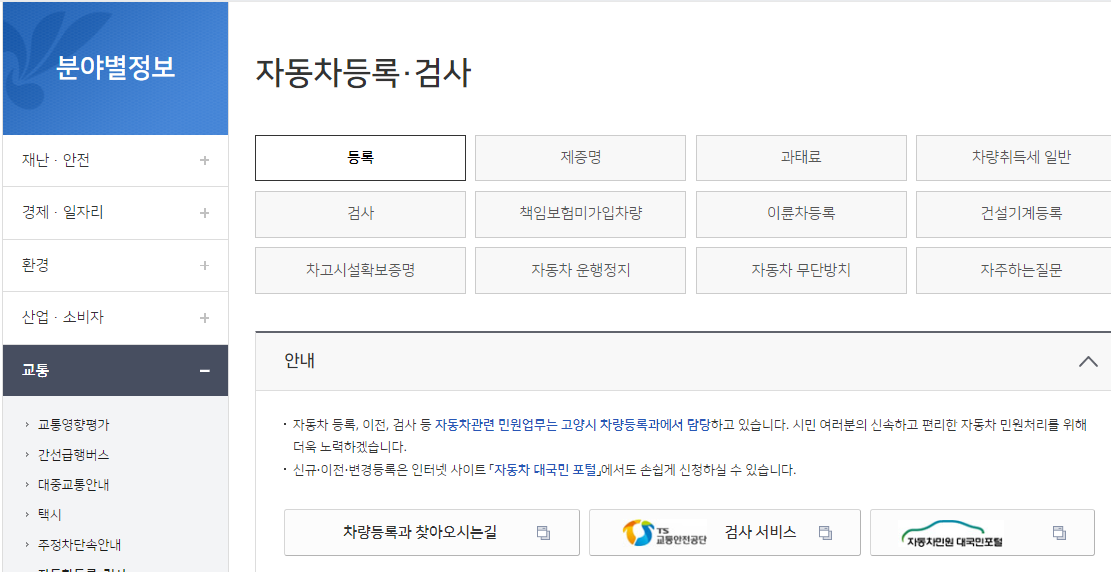Select the 검사 tab

361,214
